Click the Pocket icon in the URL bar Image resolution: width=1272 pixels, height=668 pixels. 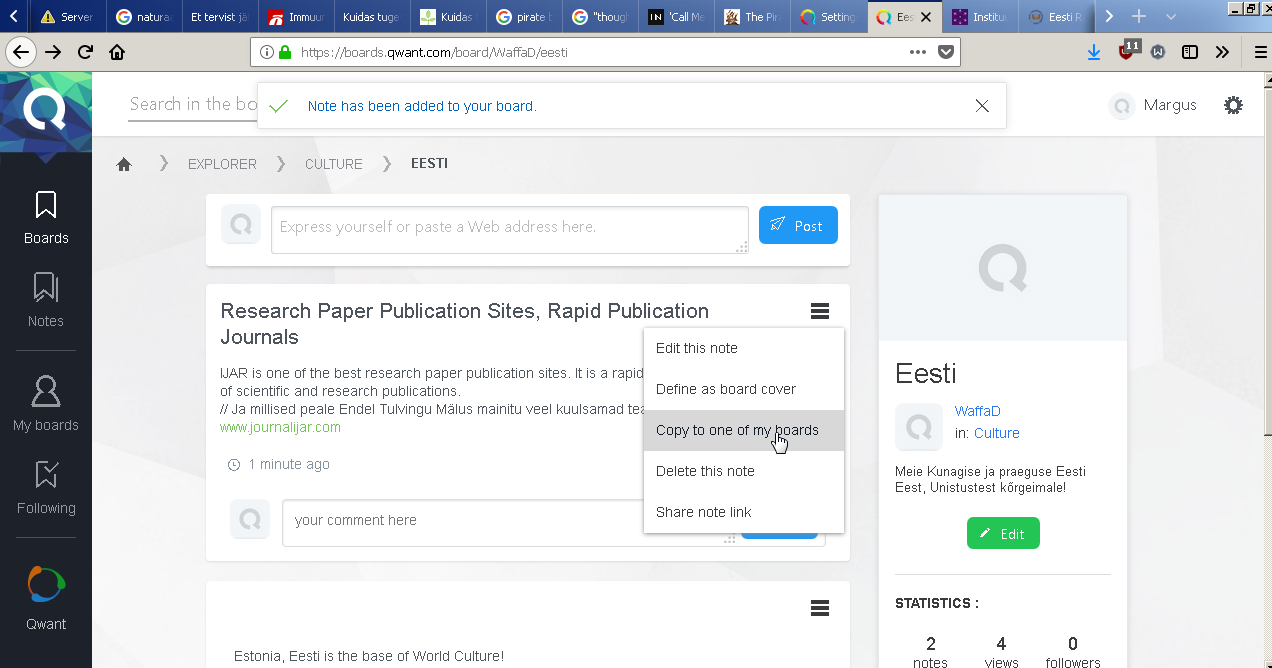pos(945,52)
